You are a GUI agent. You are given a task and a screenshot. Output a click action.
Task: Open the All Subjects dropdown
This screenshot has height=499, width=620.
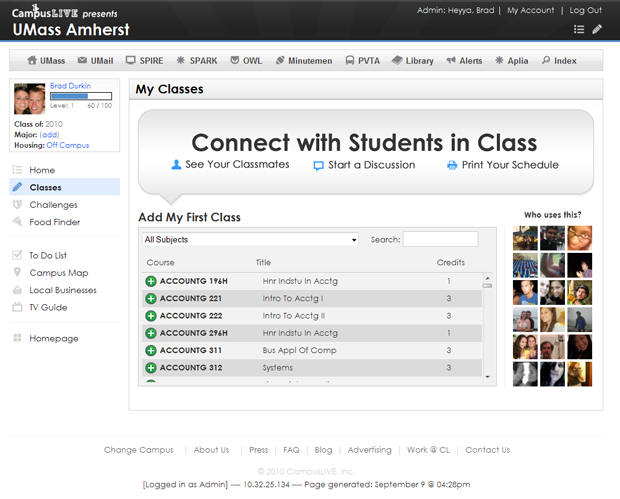click(x=250, y=240)
